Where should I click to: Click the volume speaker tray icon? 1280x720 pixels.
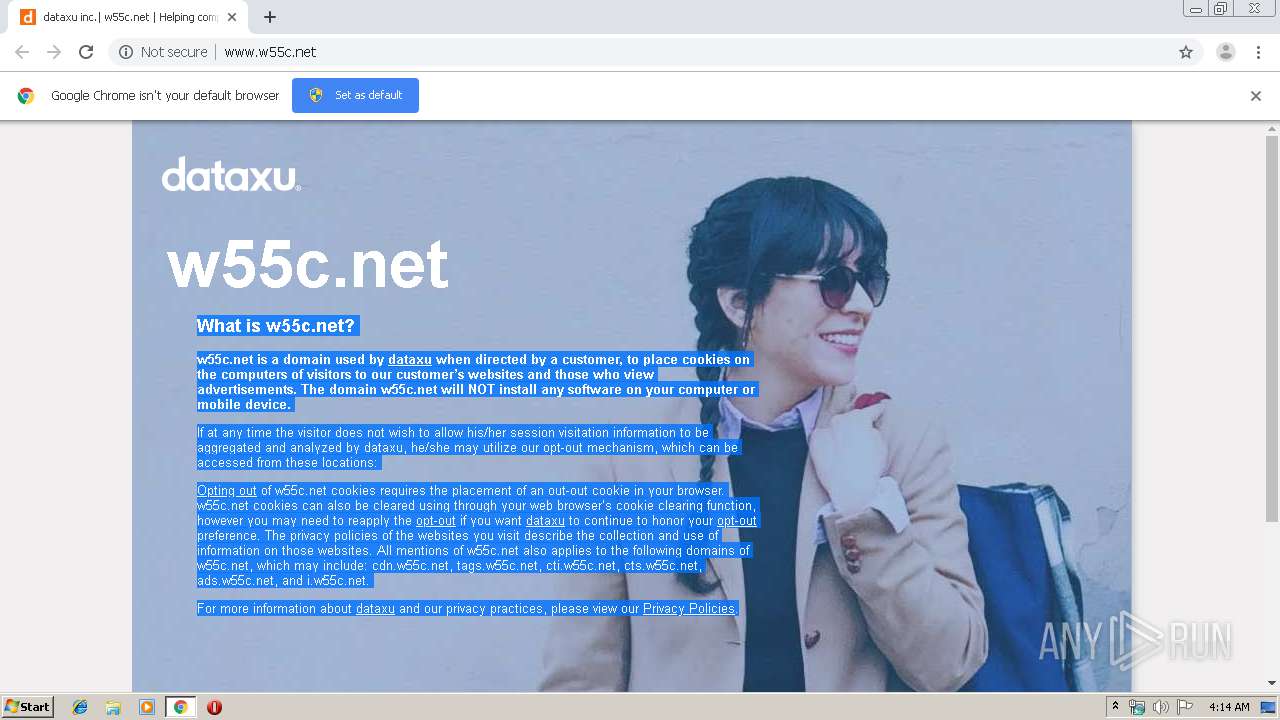pyautogui.click(x=1161, y=707)
